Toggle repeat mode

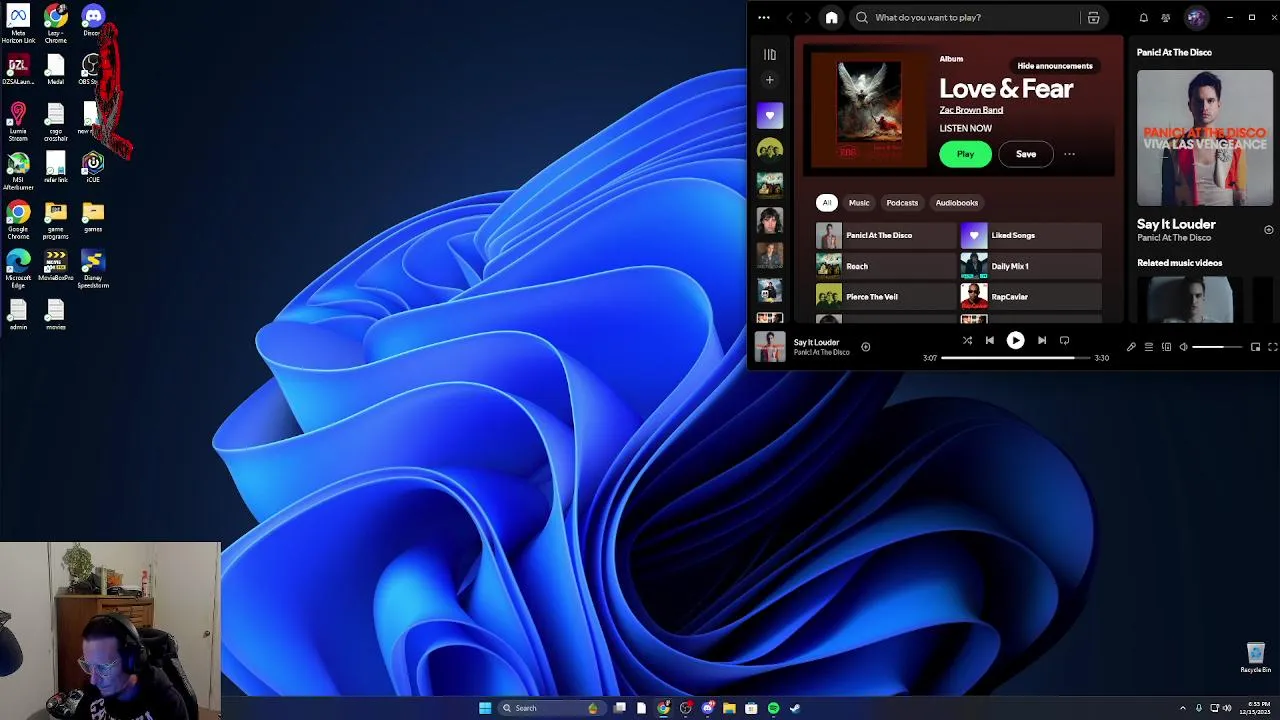click(1064, 341)
